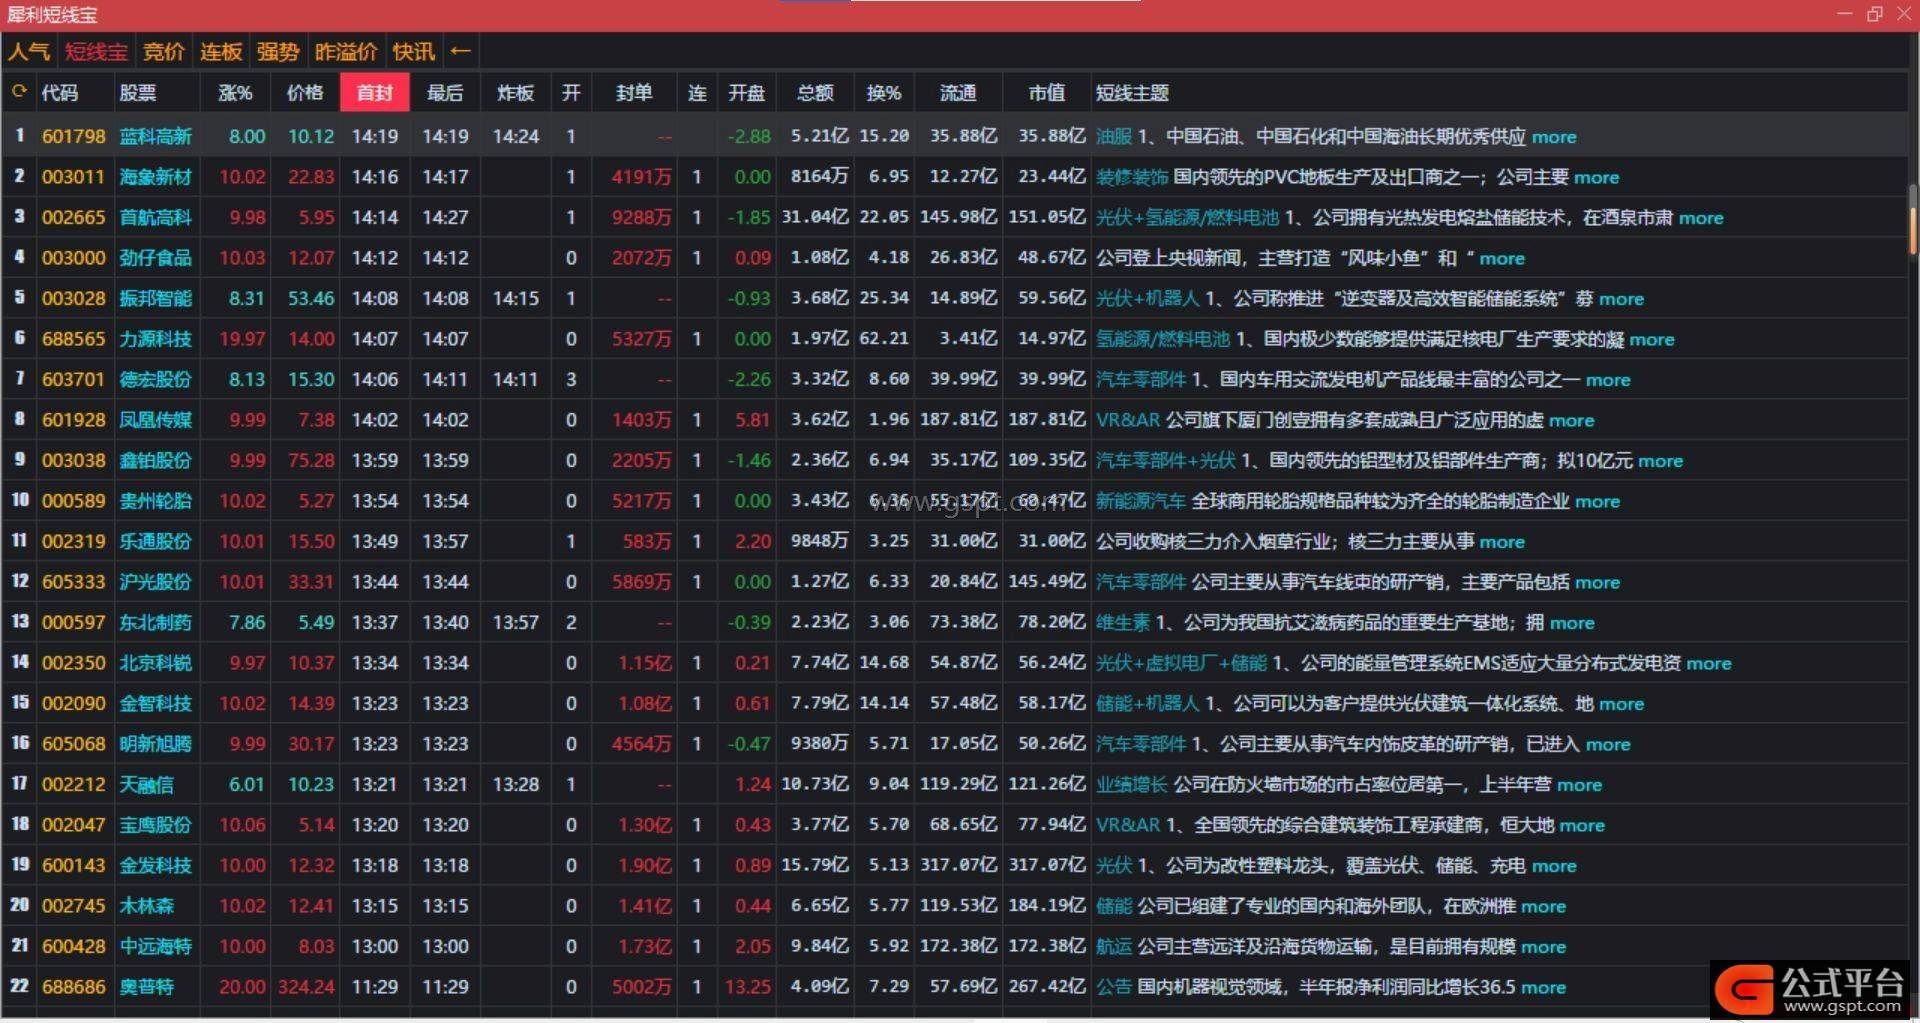Select stock name 振邦智能
Image resolution: width=1920 pixels, height=1023 pixels.
[156, 299]
